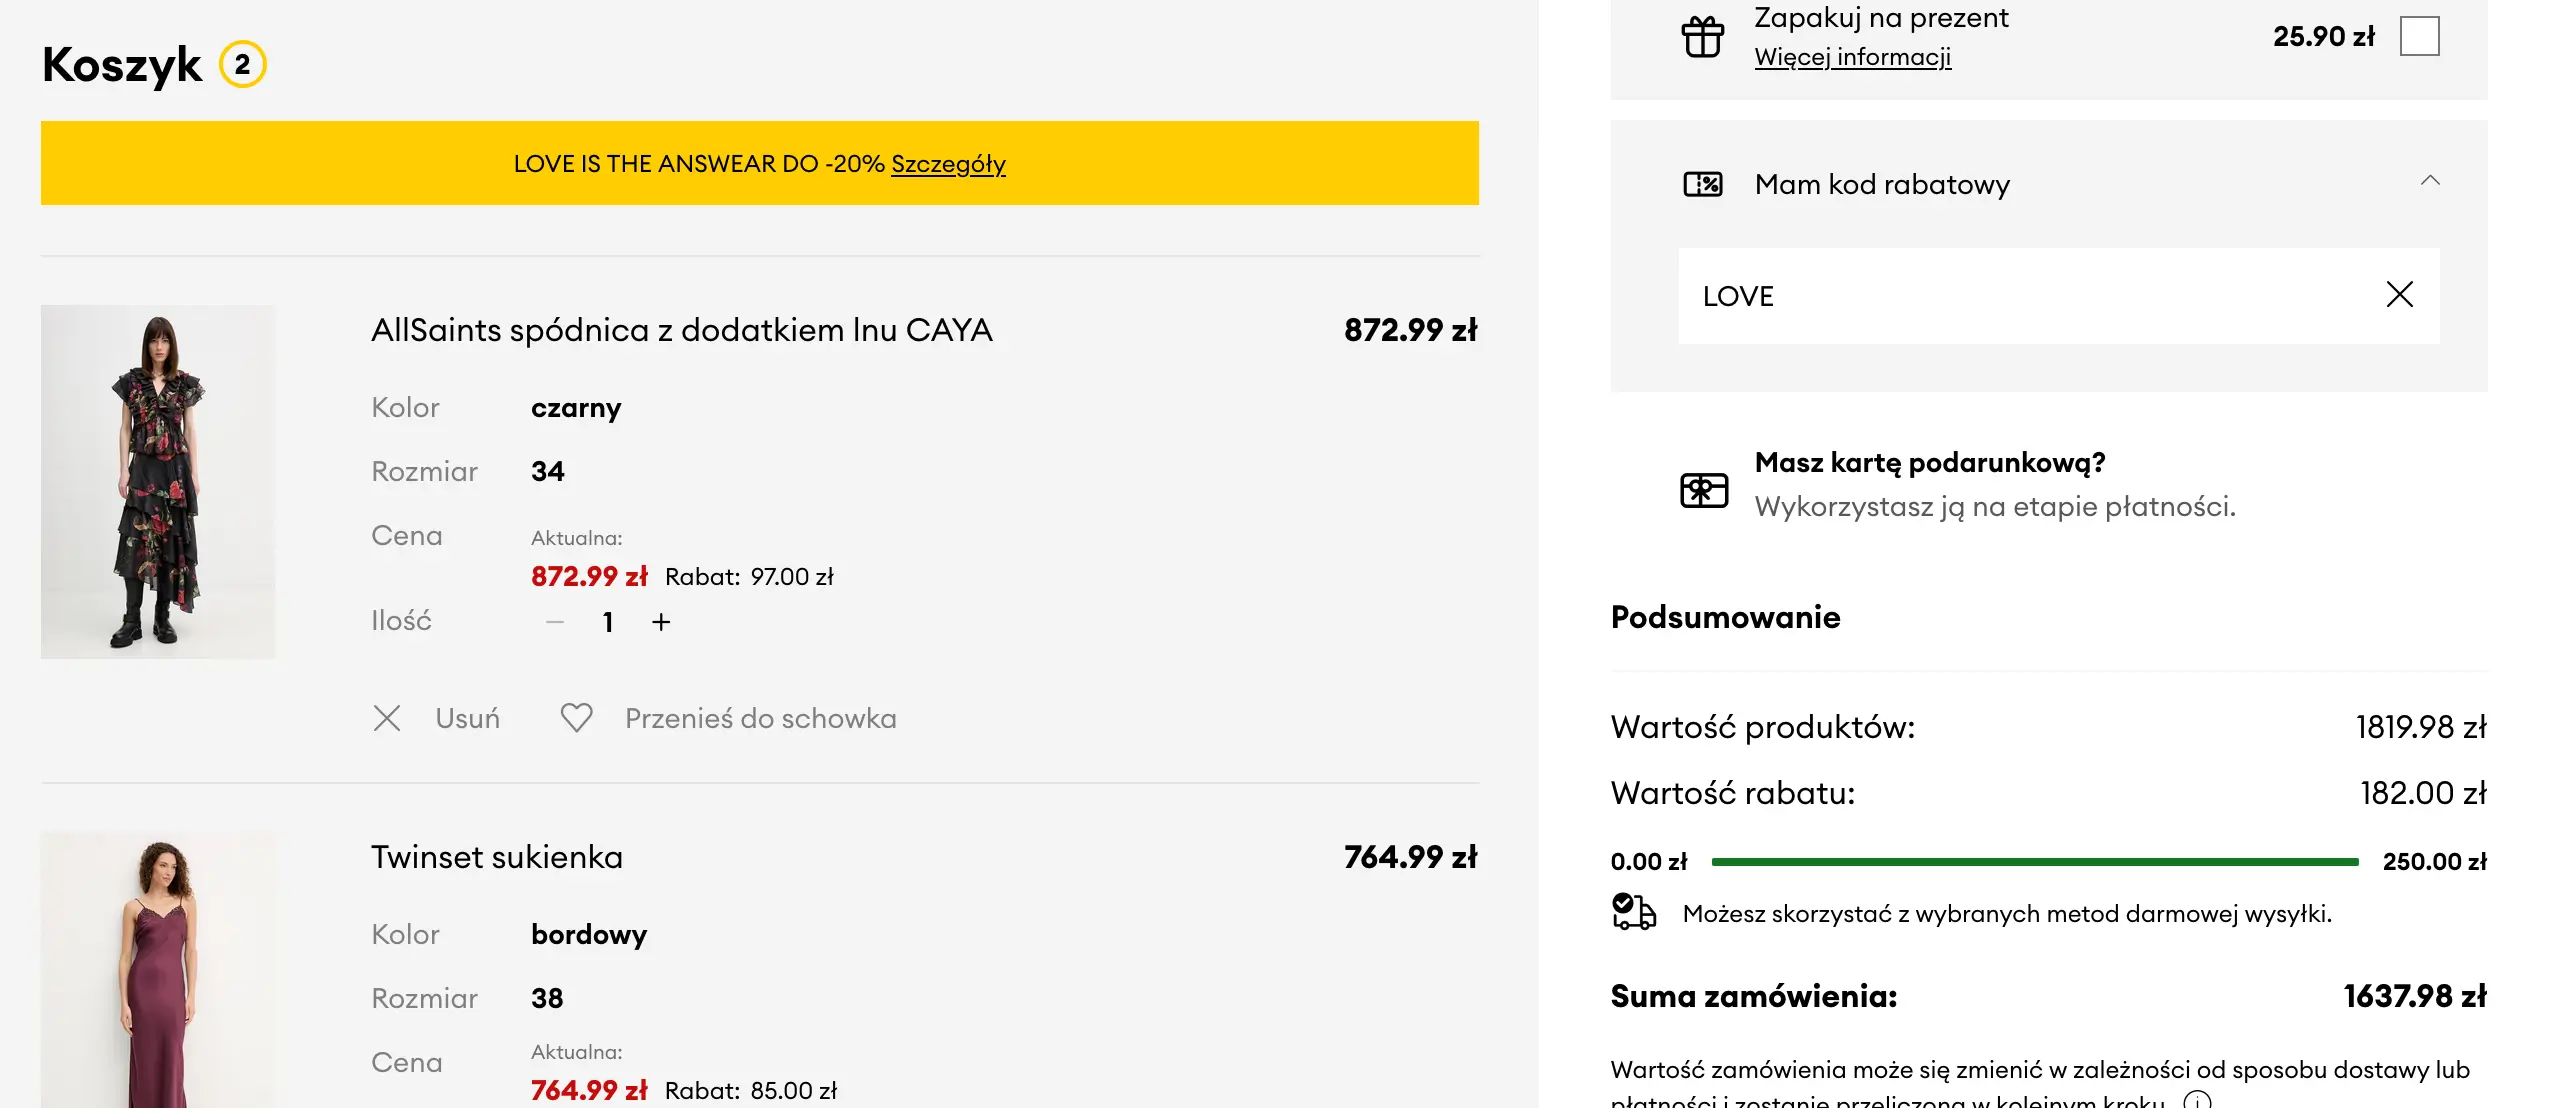The width and height of the screenshot is (2560, 1108).
Task: Click the gift box icon
Action: click(1702, 37)
